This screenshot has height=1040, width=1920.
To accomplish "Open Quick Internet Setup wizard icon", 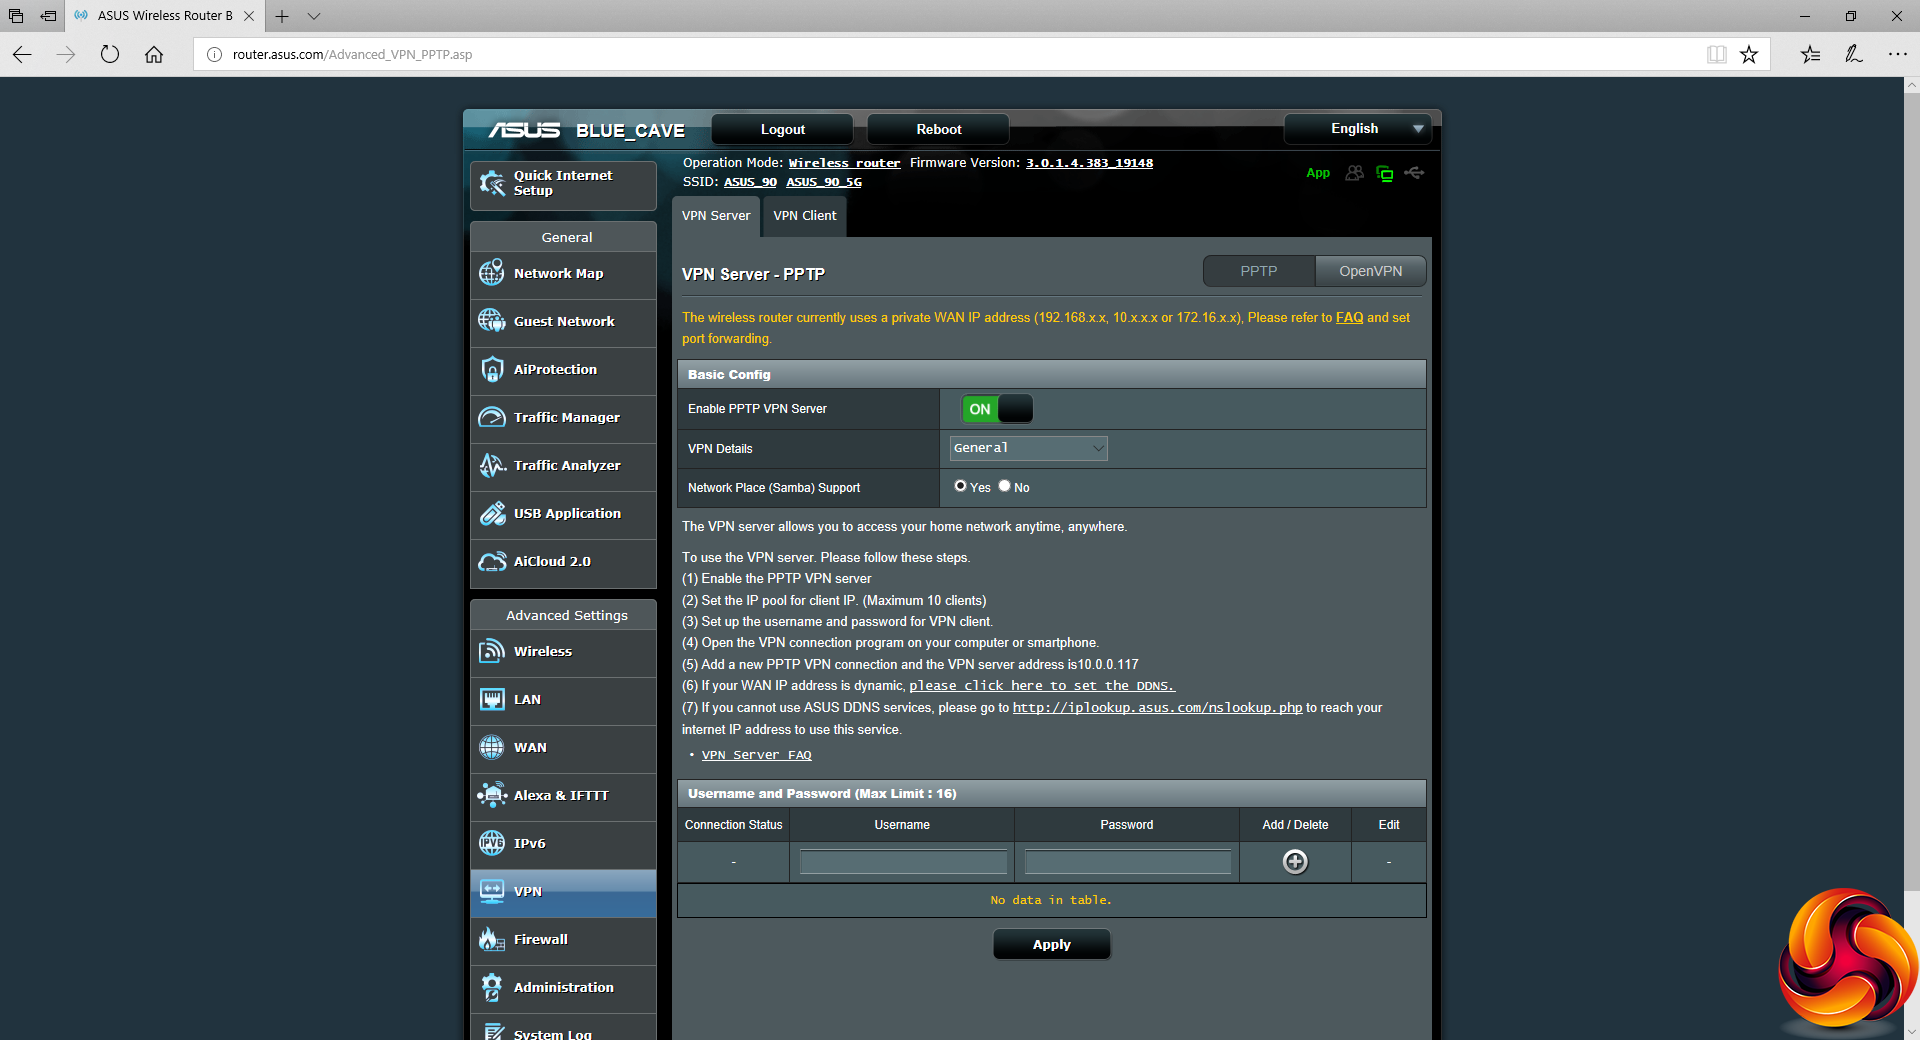I will (x=491, y=183).
